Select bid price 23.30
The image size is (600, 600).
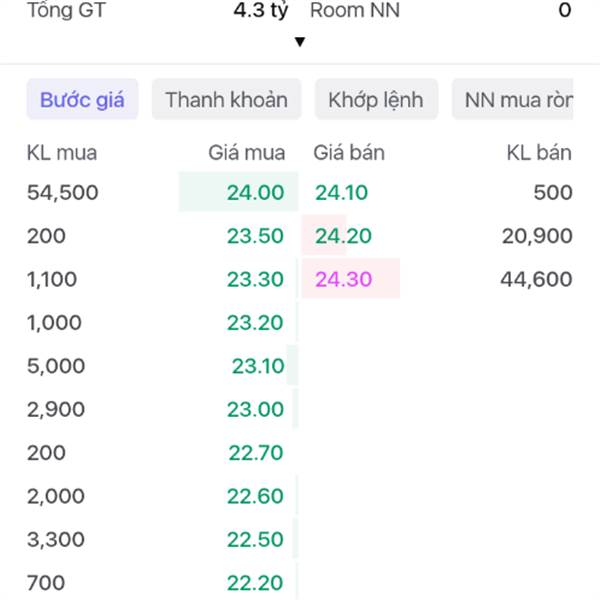(255, 279)
